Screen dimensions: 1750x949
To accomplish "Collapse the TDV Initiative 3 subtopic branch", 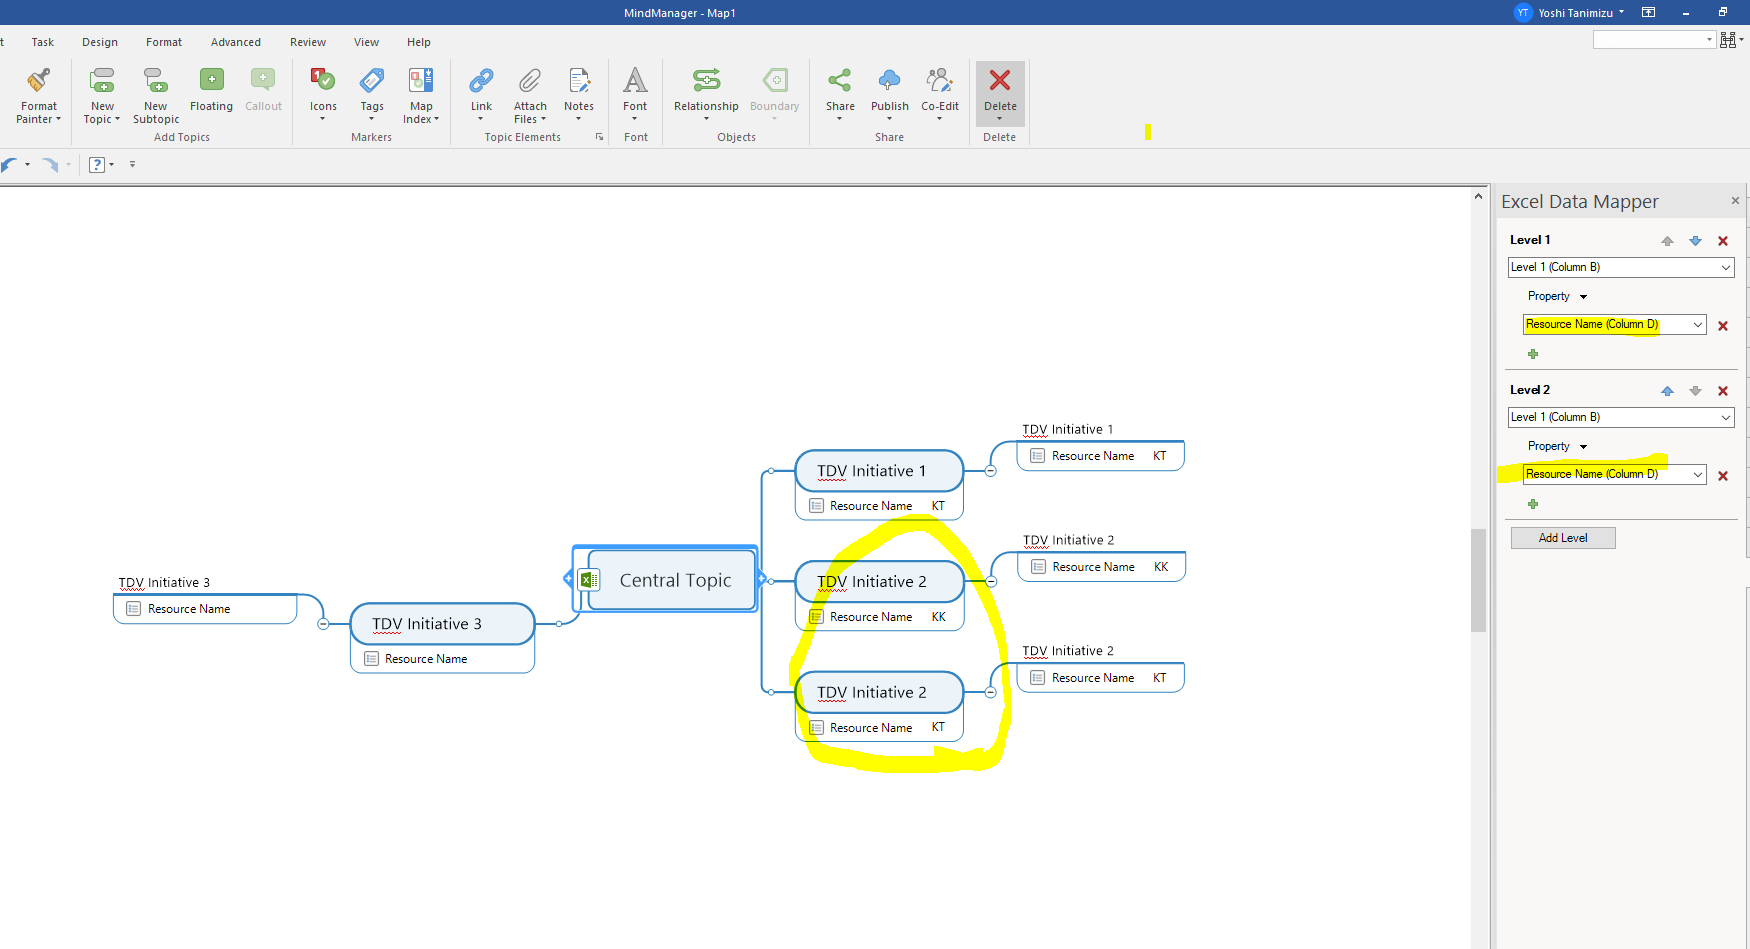I will pos(323,624).
